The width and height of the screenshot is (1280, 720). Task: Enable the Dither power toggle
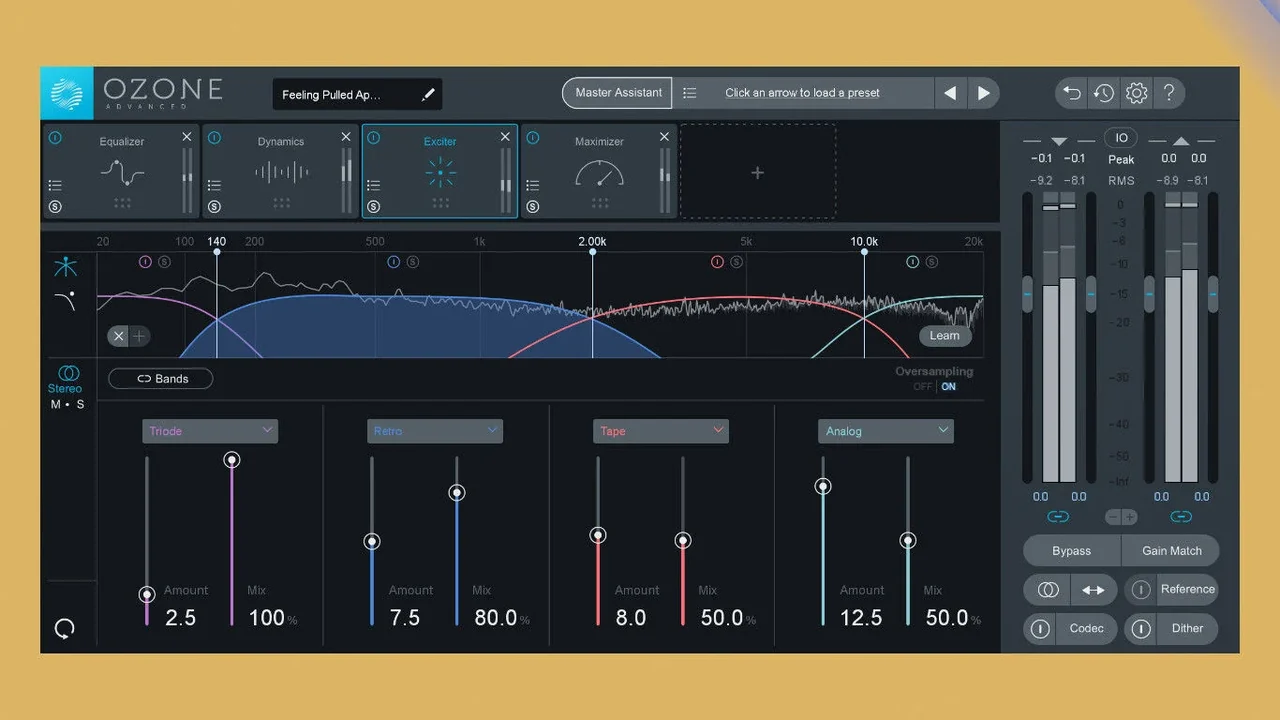click(x=1140, y=629)
